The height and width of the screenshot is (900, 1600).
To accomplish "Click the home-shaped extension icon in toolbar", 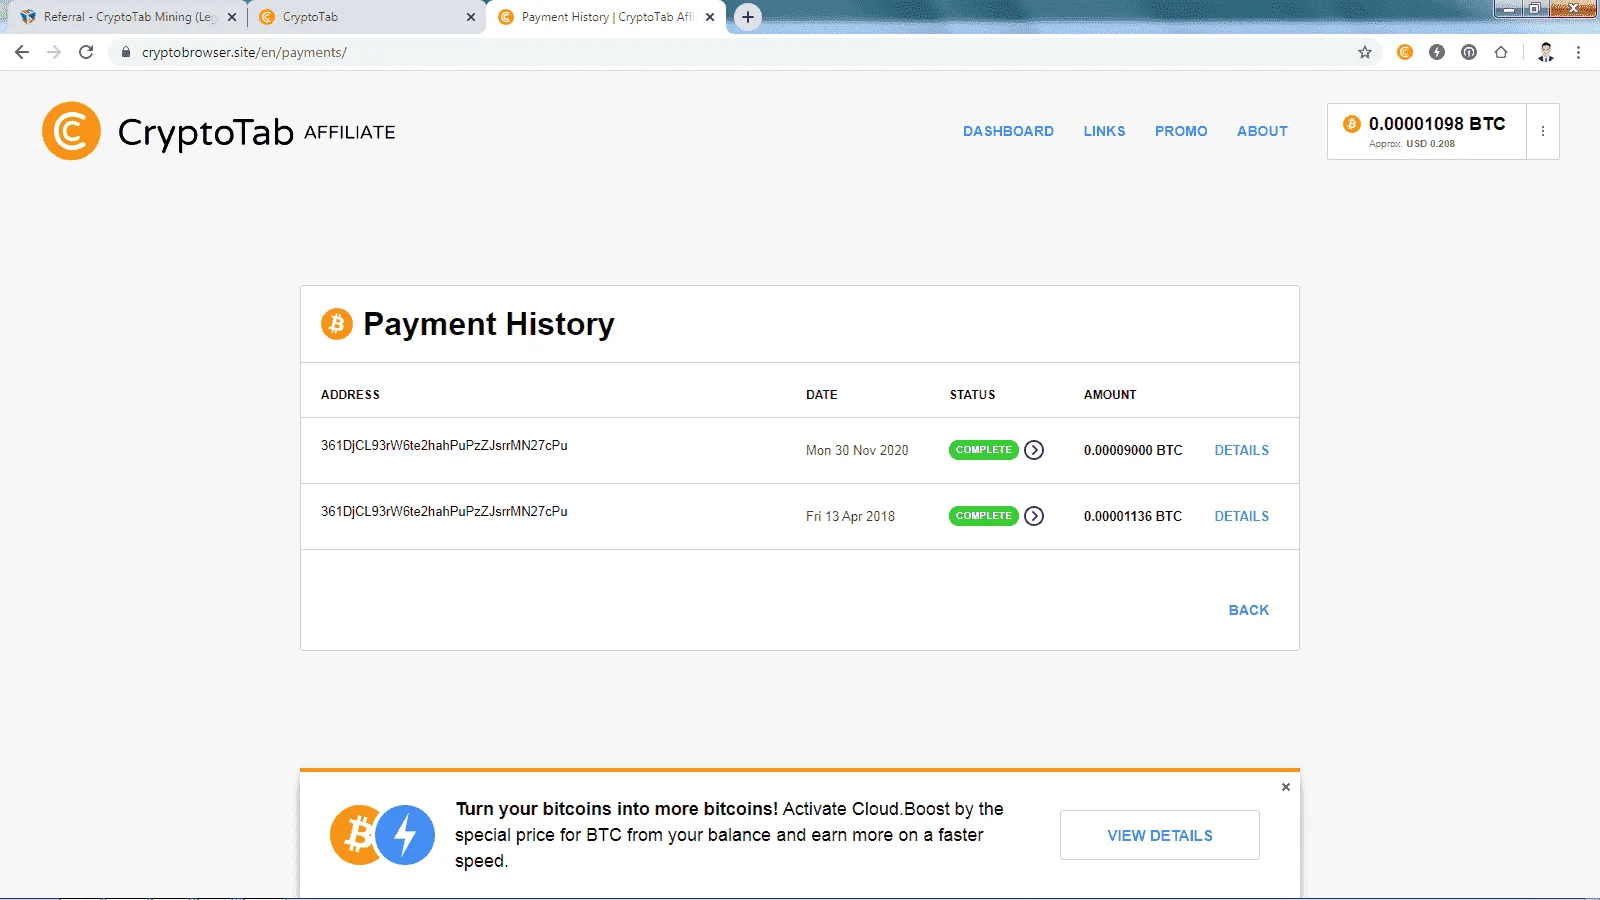I will pyautogui.click(x=1501, y=52).
